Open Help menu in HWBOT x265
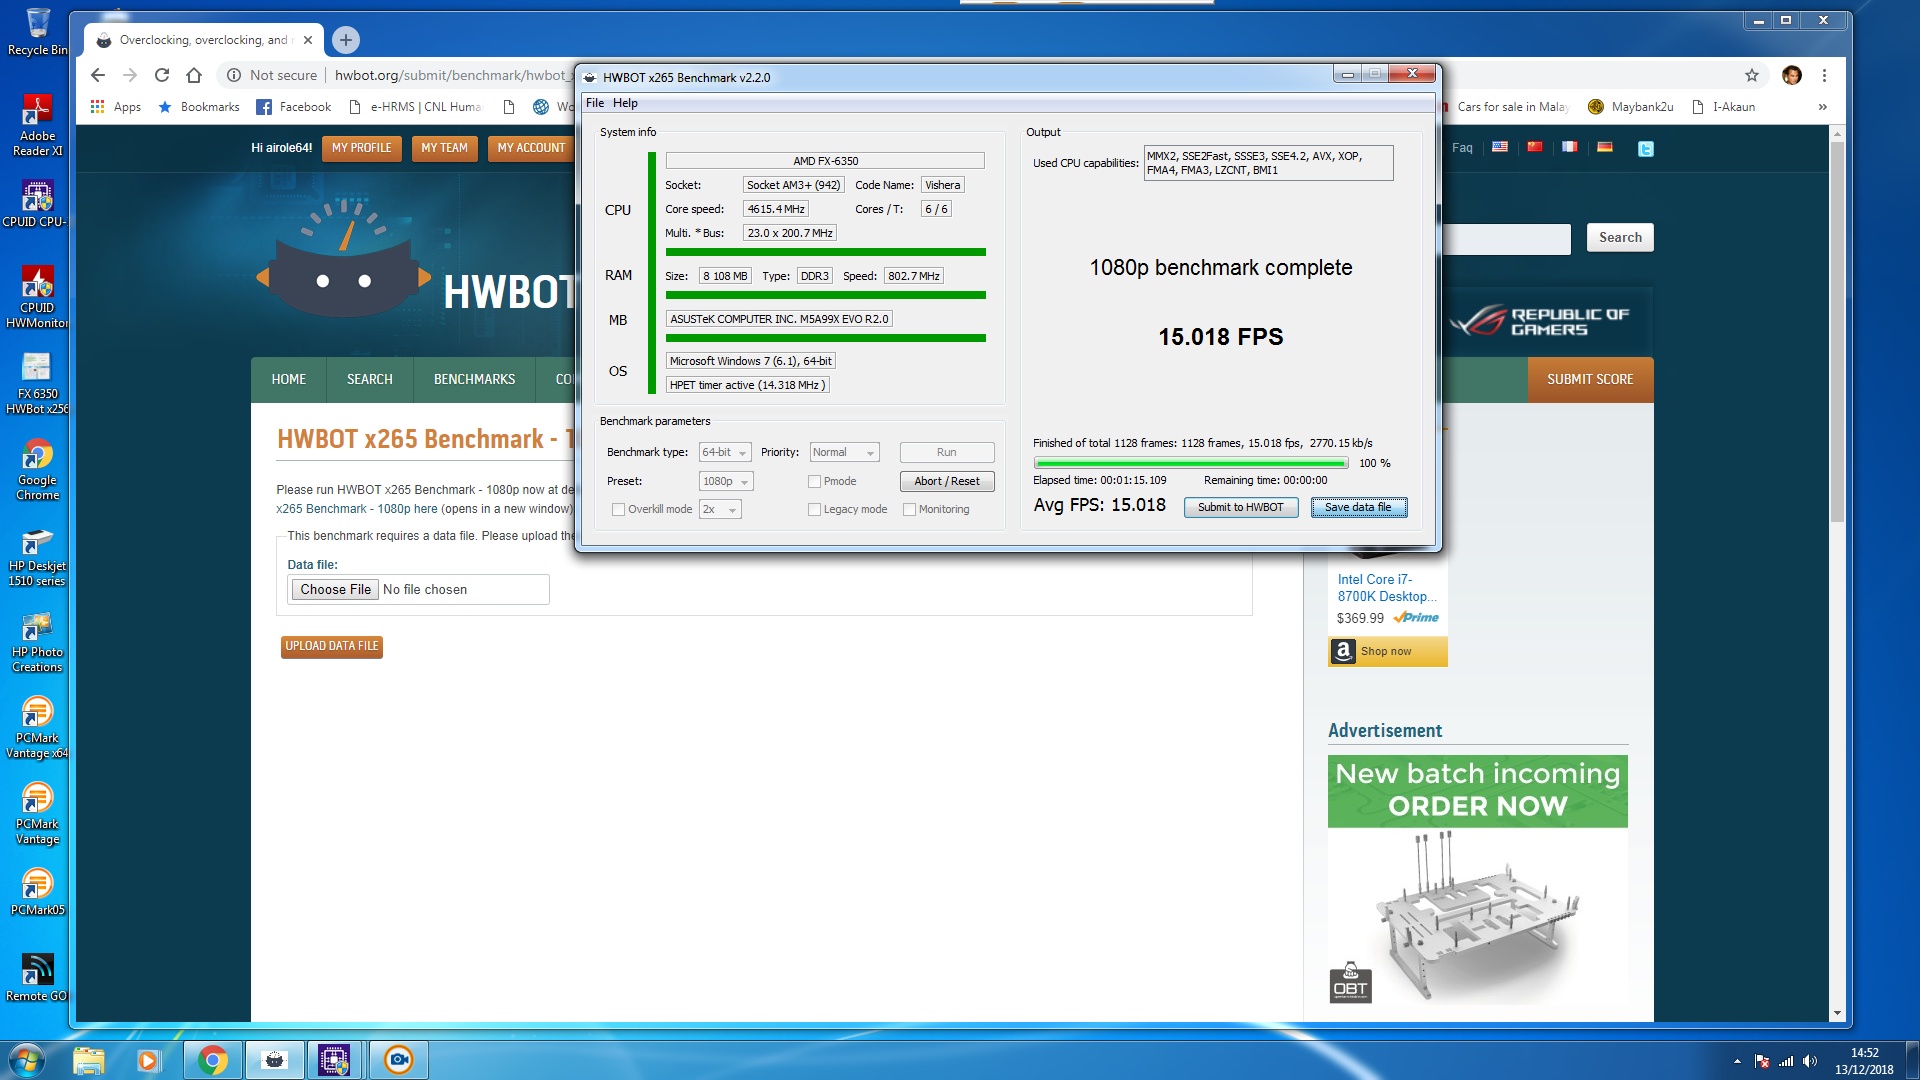 tap(625, 103)
